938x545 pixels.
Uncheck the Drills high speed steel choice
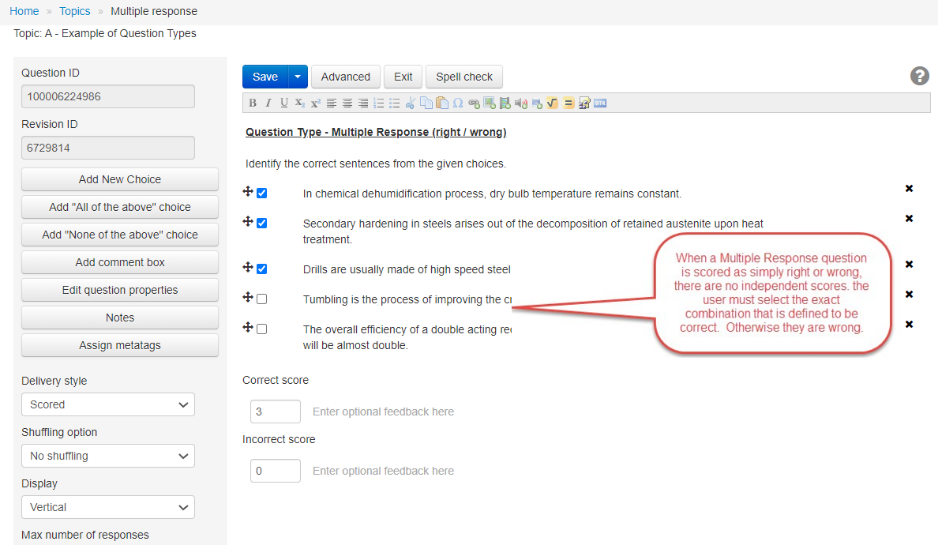click(262, 269)
